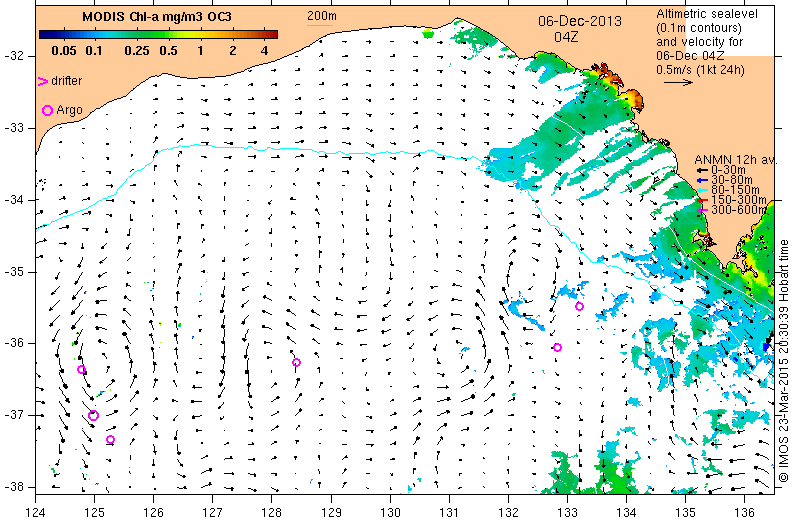Click the 133 longitude axis label

coord(567,511)
